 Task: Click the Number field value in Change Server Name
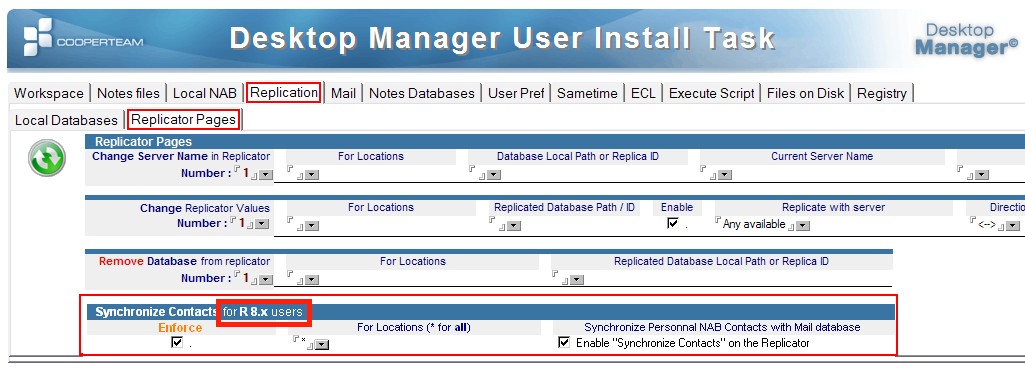point(246,173)
